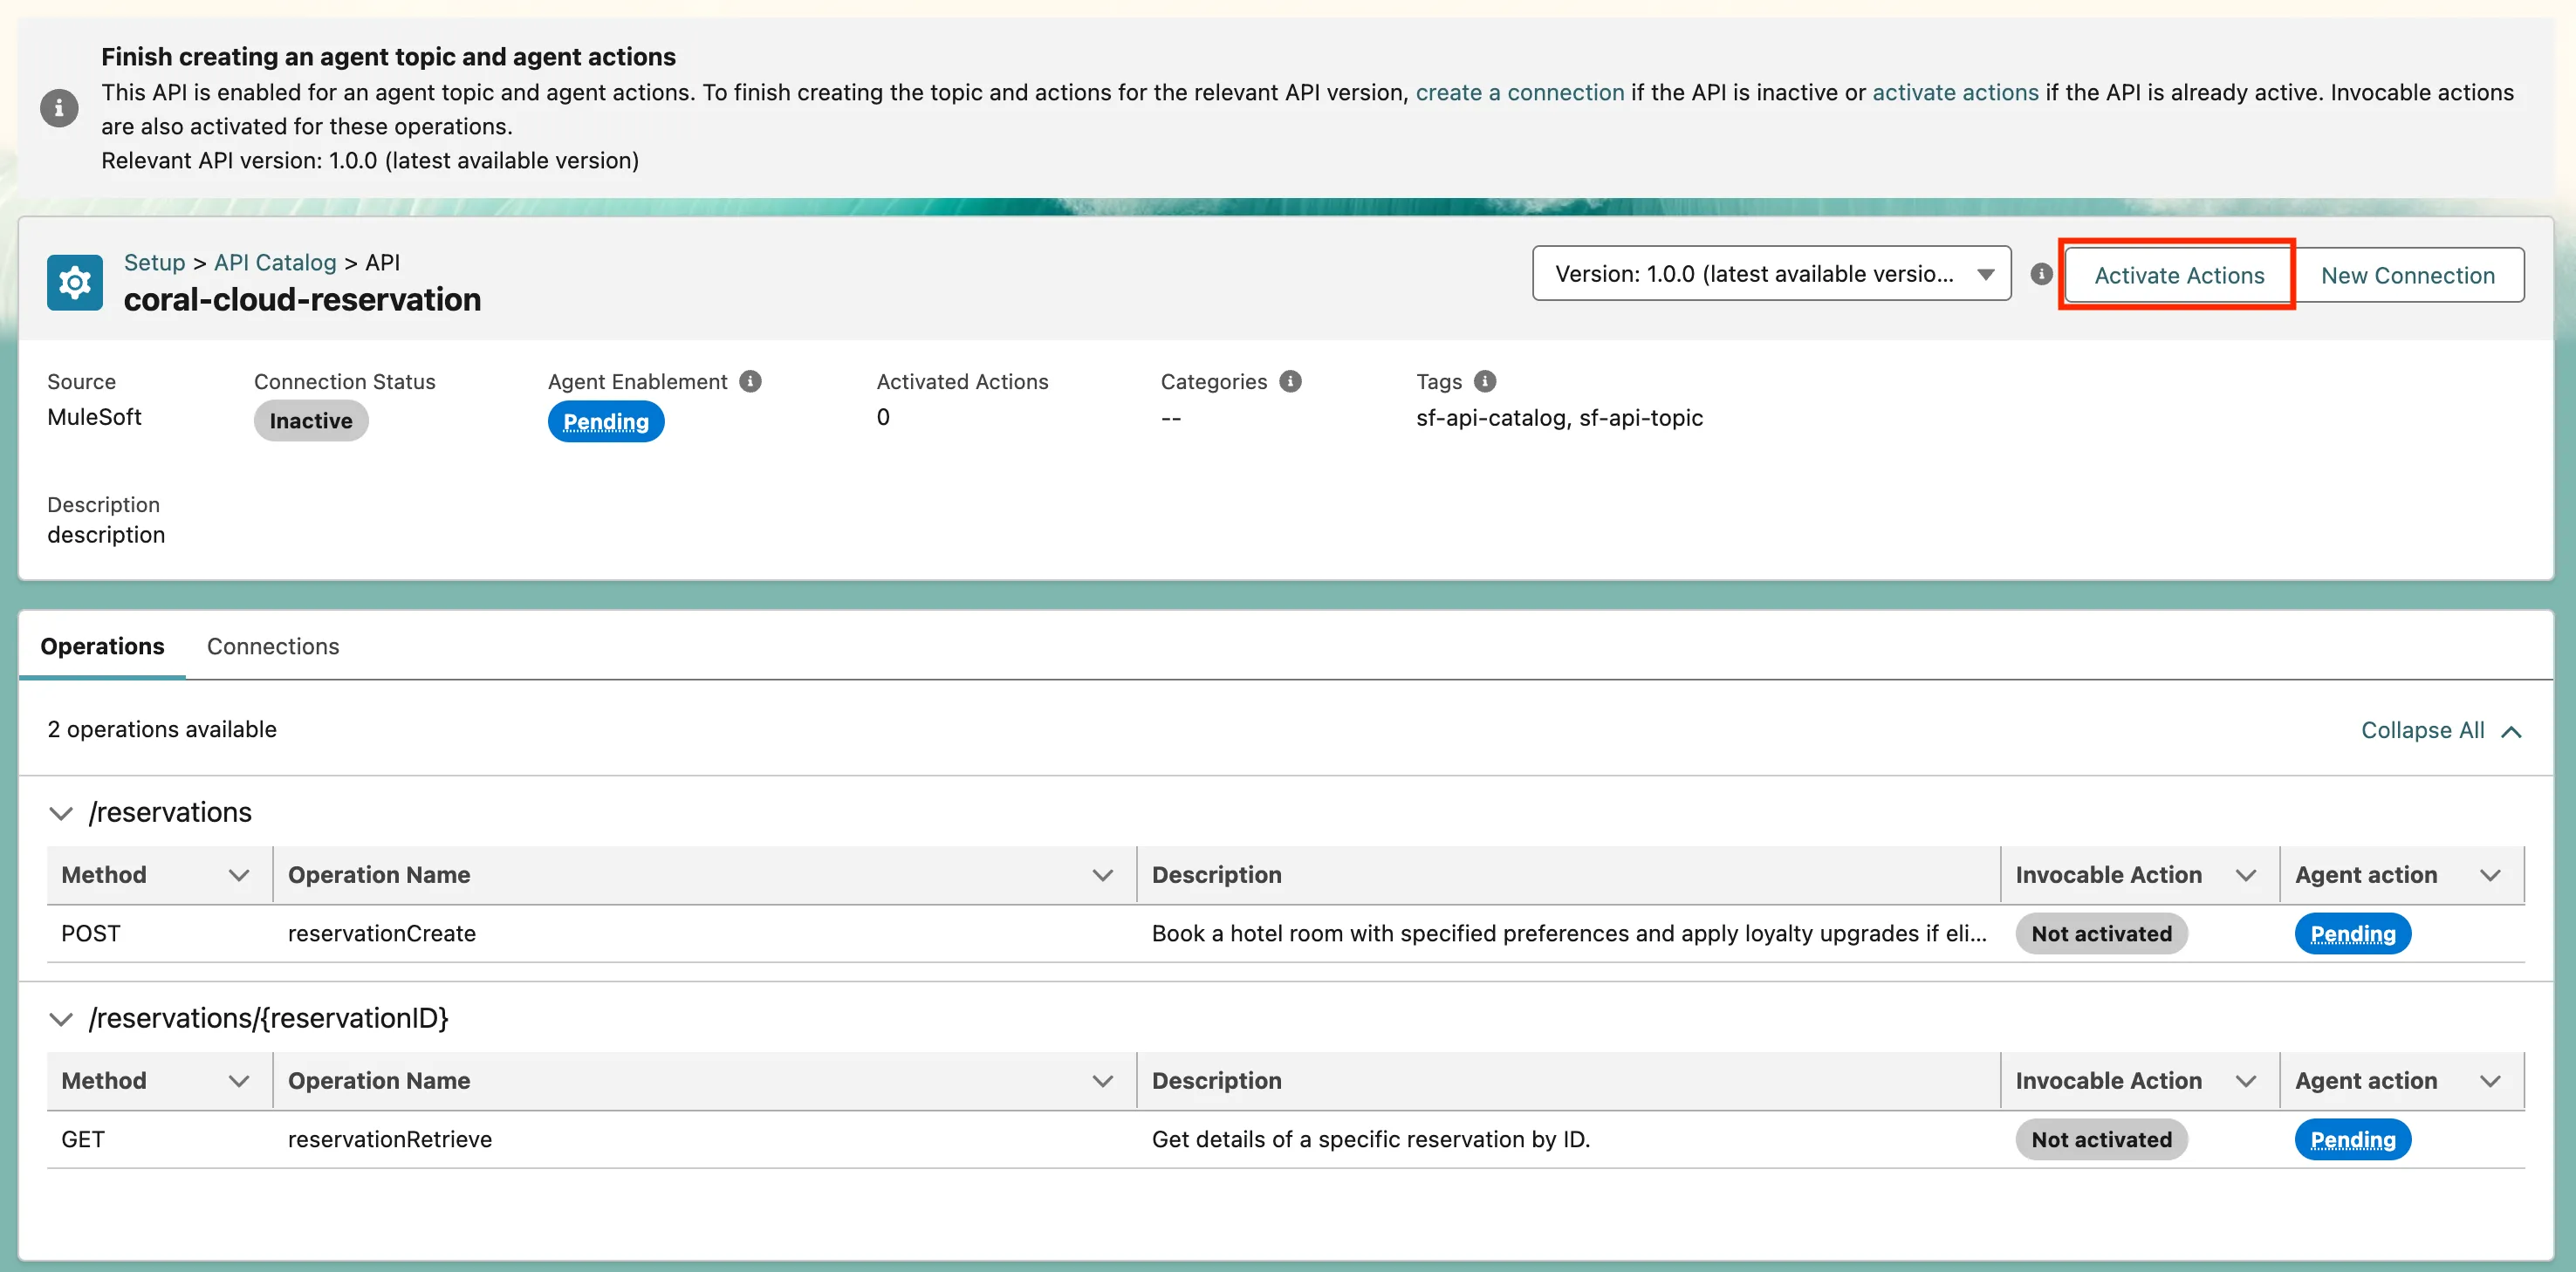The height and width of the screenshot is (1272, 2576).
Task: Click the Setup gear icon beside coral-cloud-reservation
Action: pyautogui.click(x=74, y=283)
